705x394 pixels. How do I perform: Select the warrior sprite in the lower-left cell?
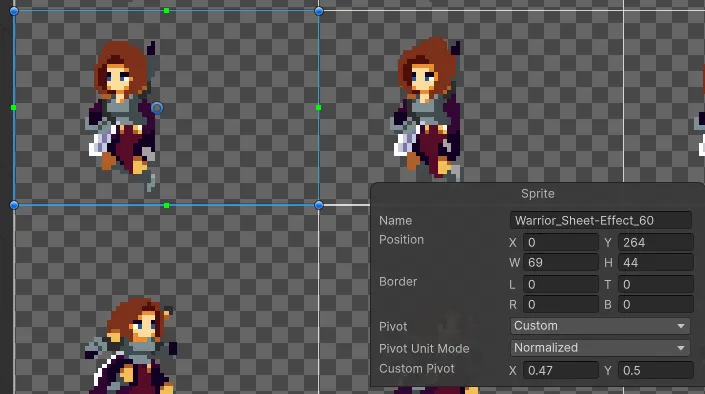[x=130, y=345]
